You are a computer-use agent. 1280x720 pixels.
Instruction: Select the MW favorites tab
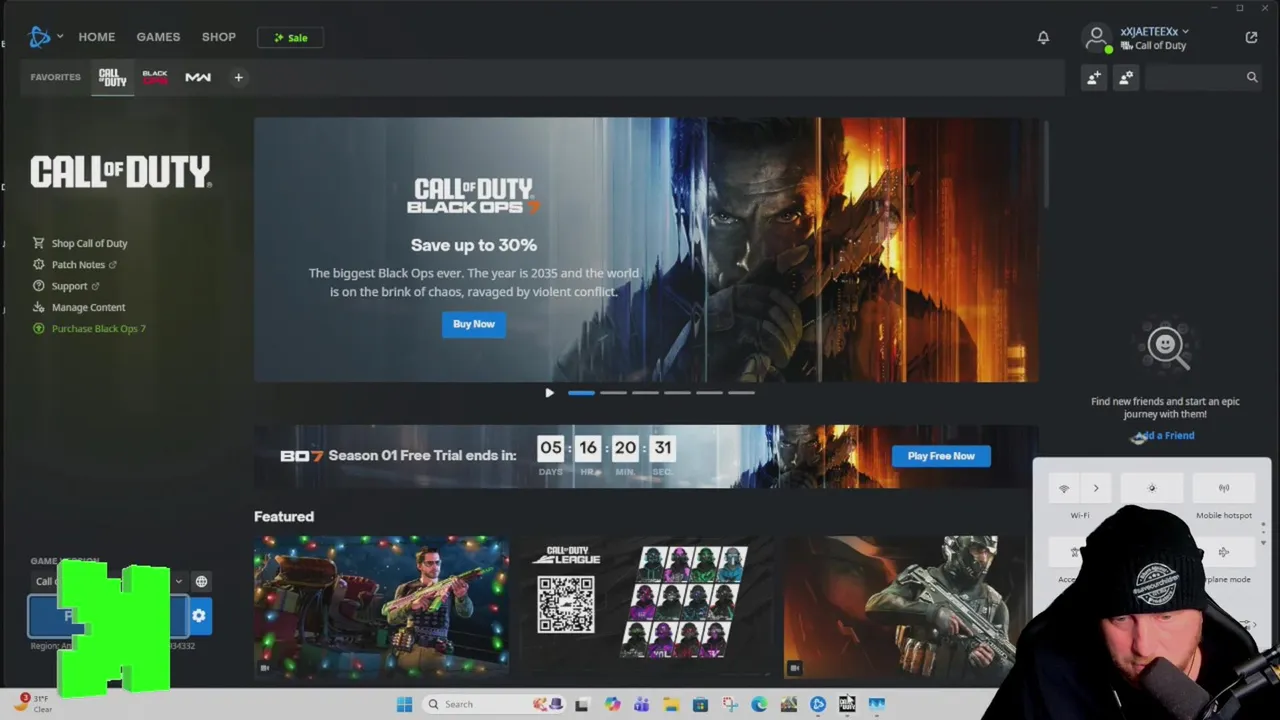coord(198,77)
